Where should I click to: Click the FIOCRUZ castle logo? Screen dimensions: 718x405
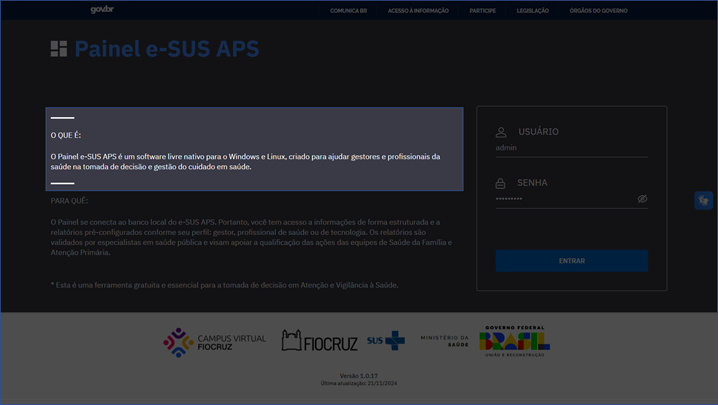click(x=319, y=341)
